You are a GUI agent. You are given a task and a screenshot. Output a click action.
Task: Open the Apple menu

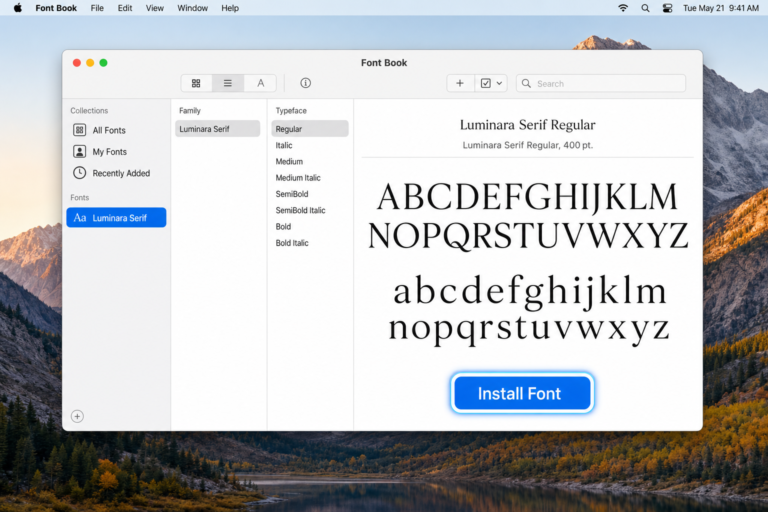18,8
